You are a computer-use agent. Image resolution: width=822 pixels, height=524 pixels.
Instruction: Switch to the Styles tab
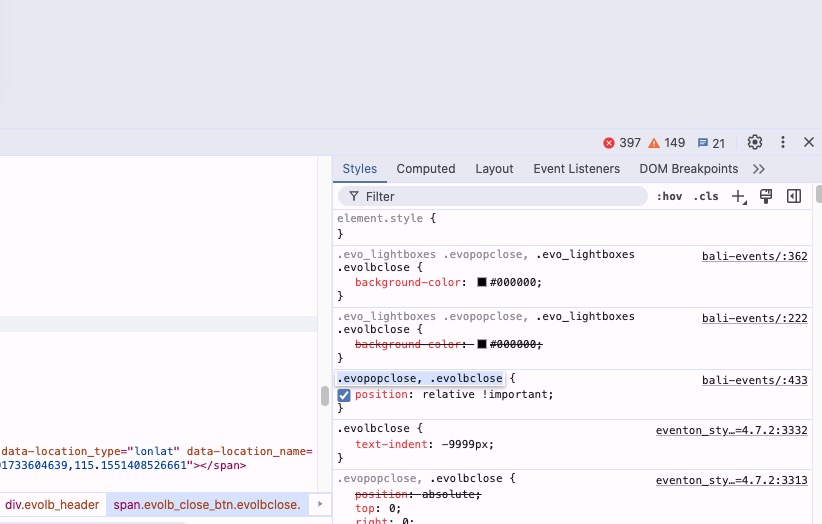(360, 169)
